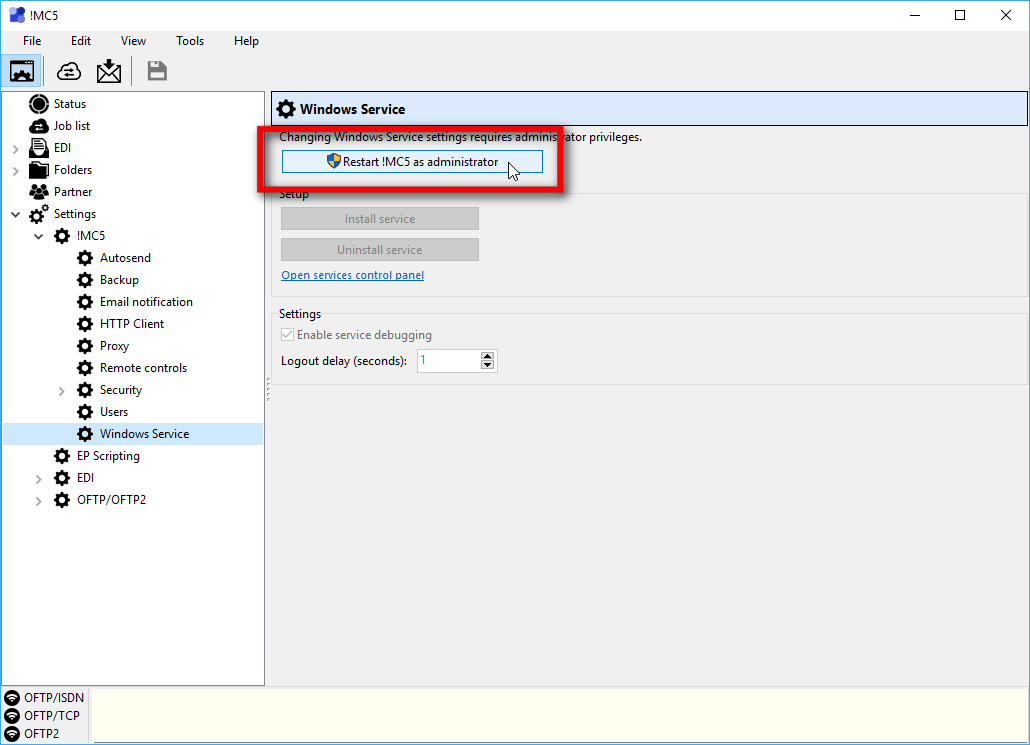Open Job list cloud icon
Viewport: 1030px width, 745px height.
[x=39, y=126]
